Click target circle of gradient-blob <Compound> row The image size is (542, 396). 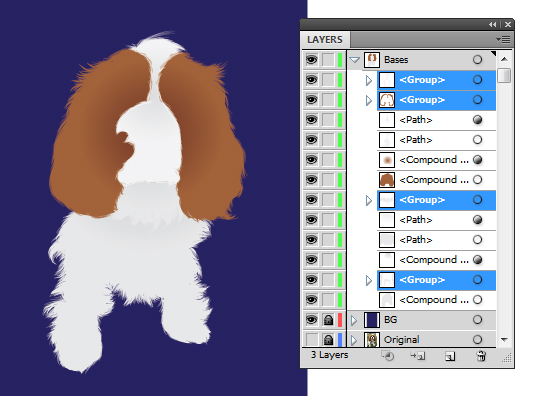pyautogui.click(x=477, y=160)
